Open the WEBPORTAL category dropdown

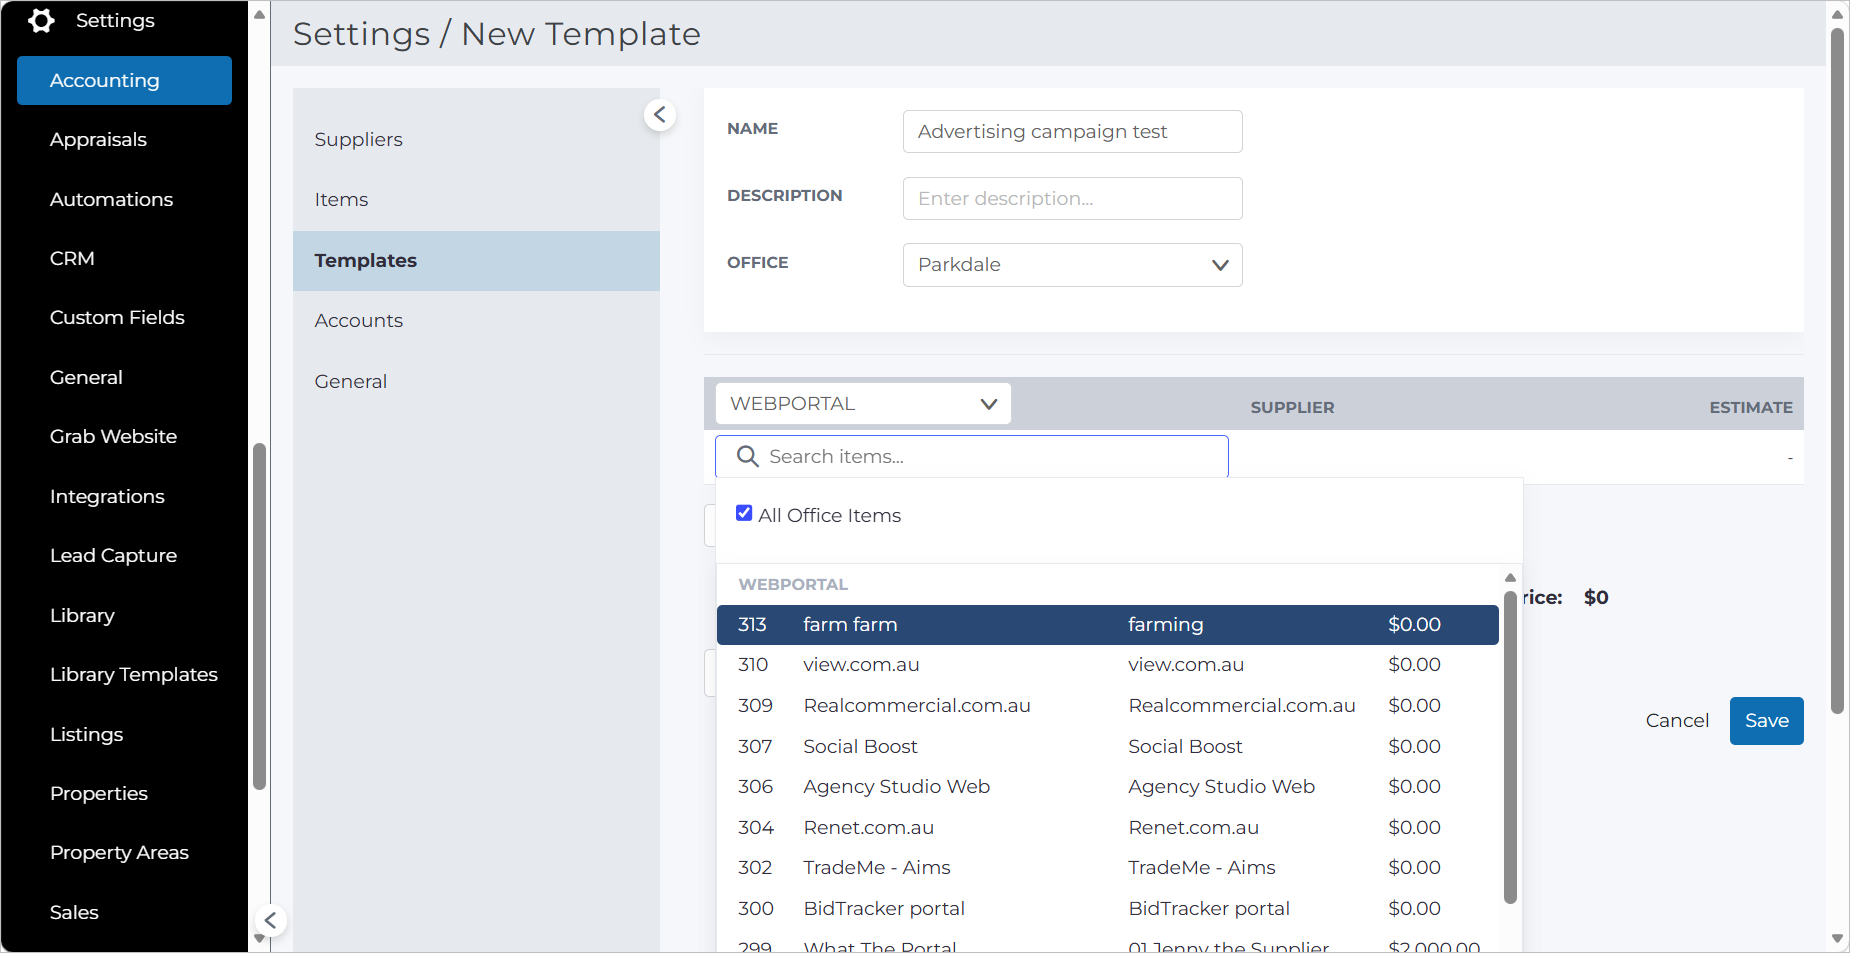point(863,404)
